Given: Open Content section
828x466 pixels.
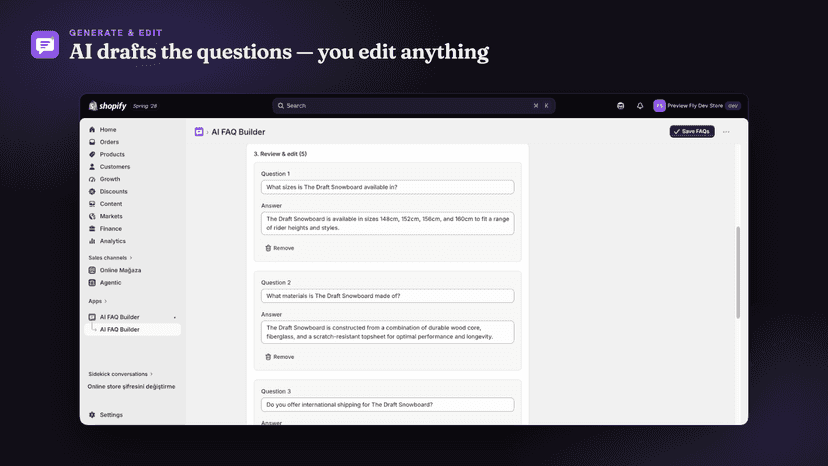Looking at the screenshot, I should pyautogui.click(x=110, y=203).
